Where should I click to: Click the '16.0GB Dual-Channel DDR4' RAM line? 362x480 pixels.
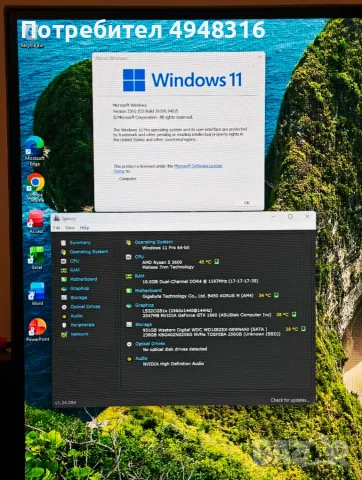coord(200,281)
